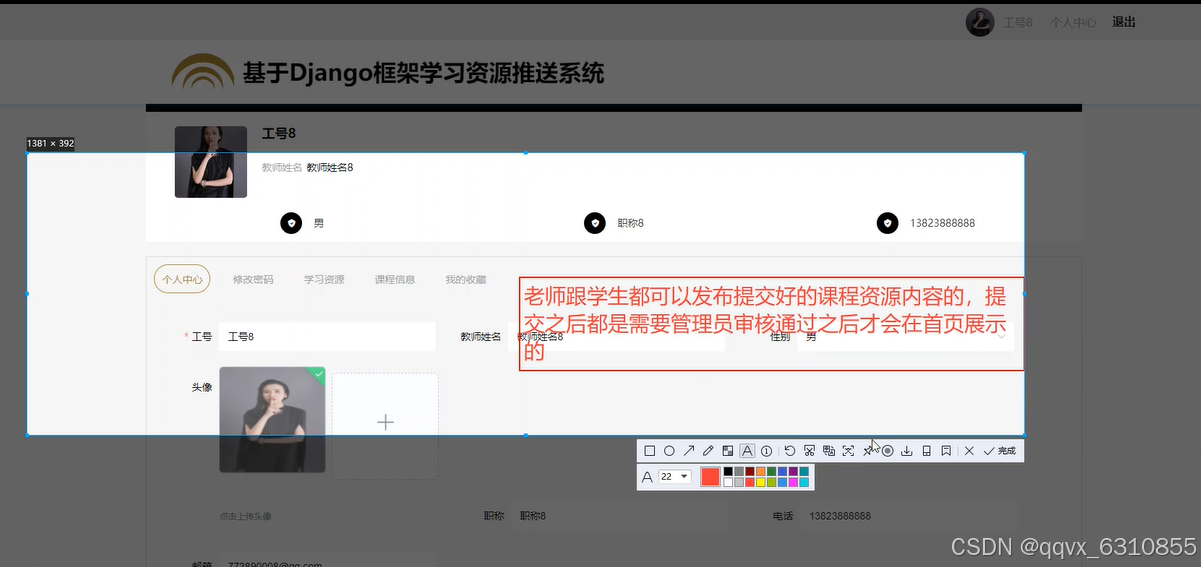Viewport: 1201px width, 567px height.
Task: Pick the dark green color swatch
Action: (x=771, y=471)
